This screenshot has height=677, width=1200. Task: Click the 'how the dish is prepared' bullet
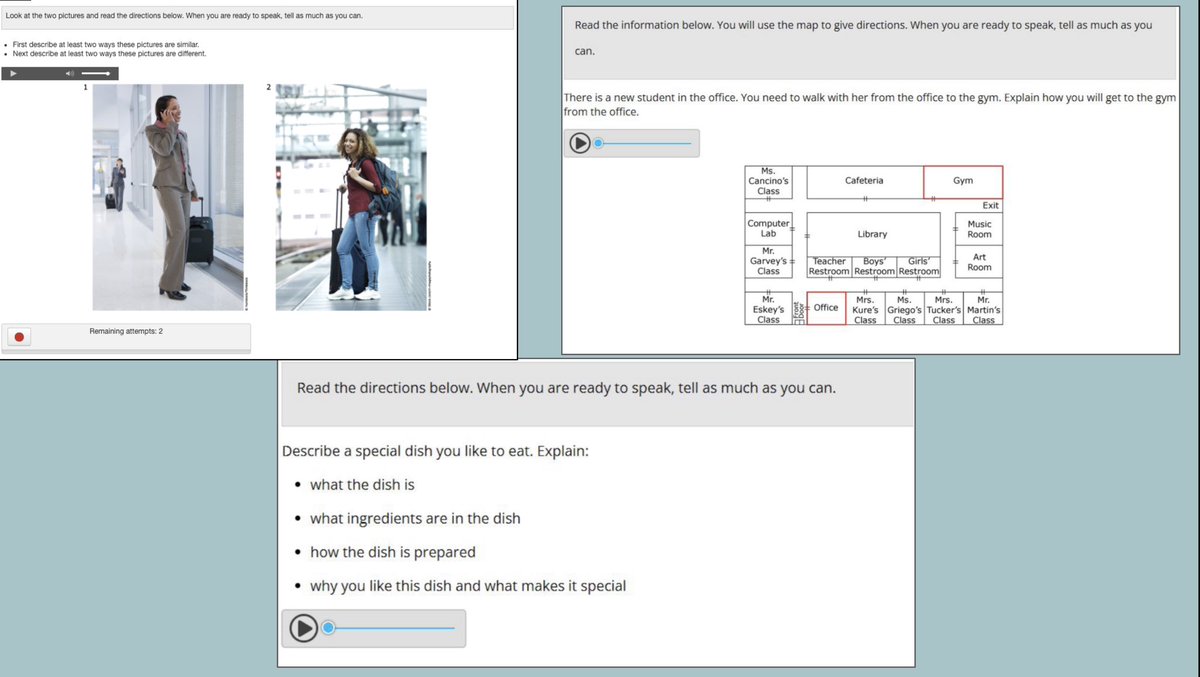pyautogui.click(x=393, y=552)
